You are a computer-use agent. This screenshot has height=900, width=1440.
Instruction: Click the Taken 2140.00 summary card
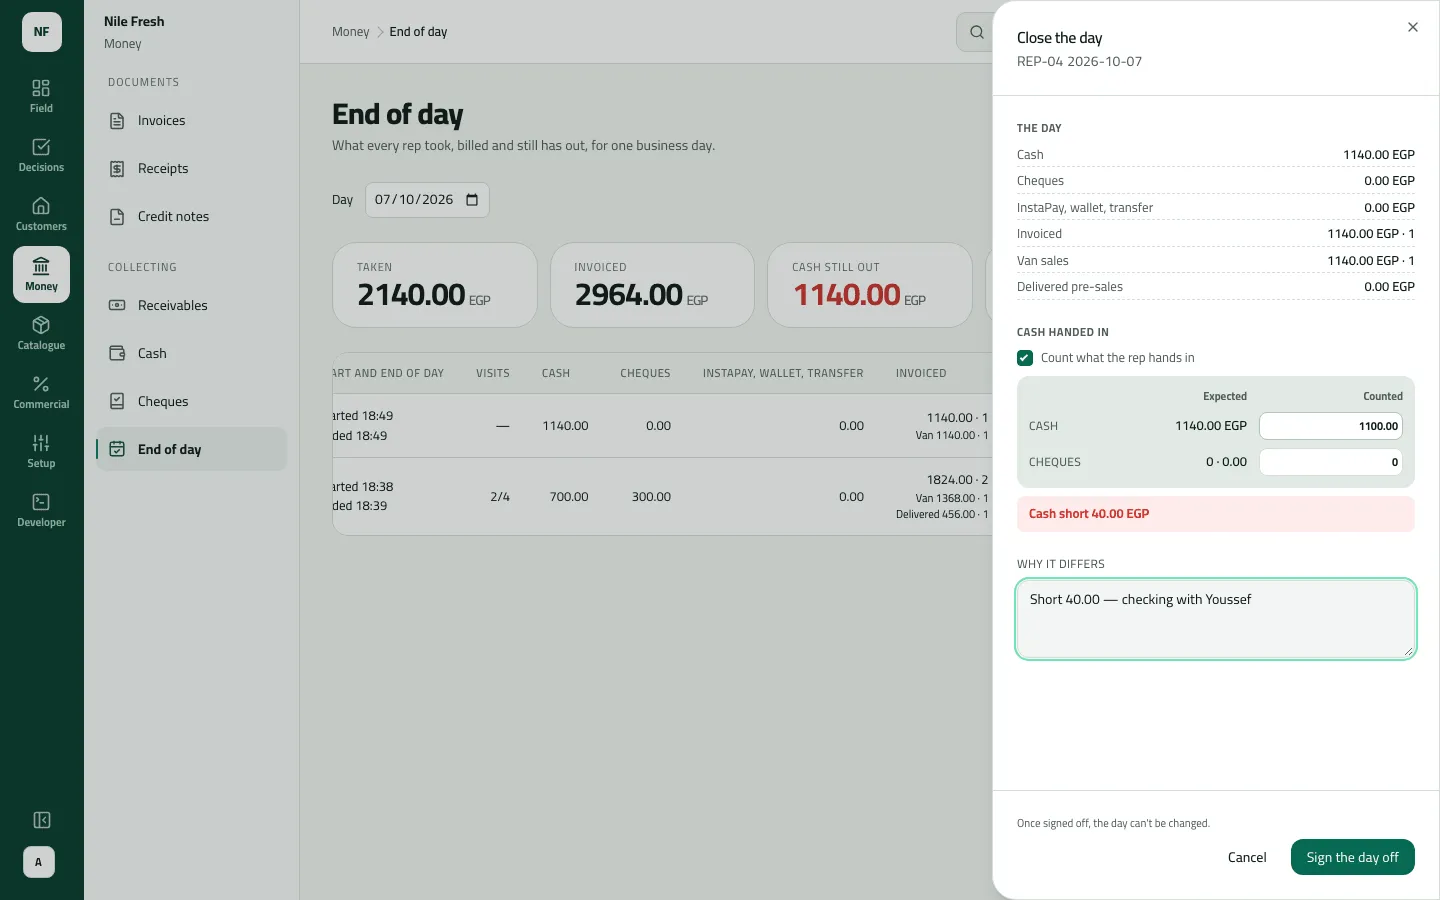point(435,285)
